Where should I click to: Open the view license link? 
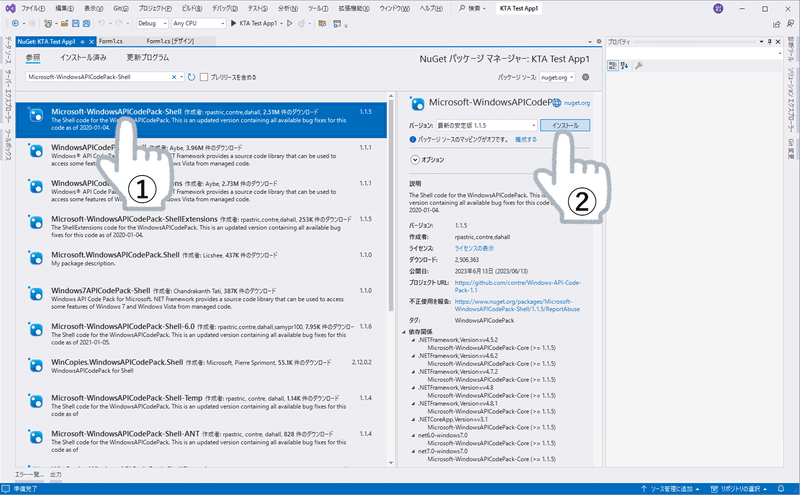pyautogui.click(x=474, y=249)
